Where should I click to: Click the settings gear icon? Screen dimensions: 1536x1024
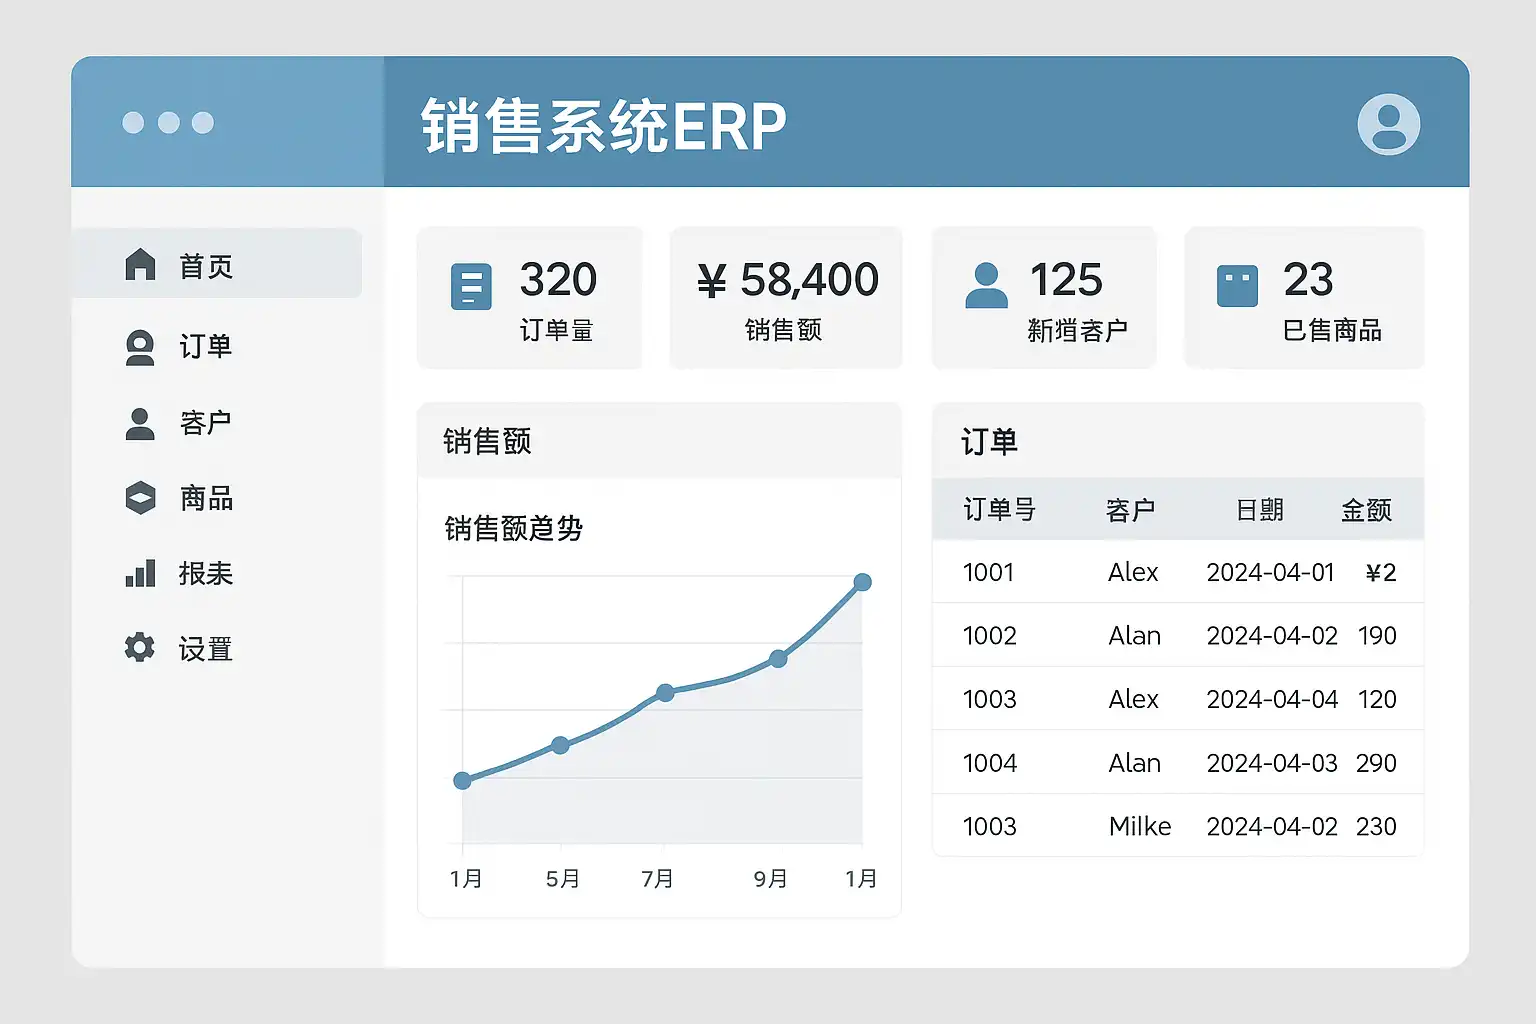pyautogui.click(x=140, y=647)
